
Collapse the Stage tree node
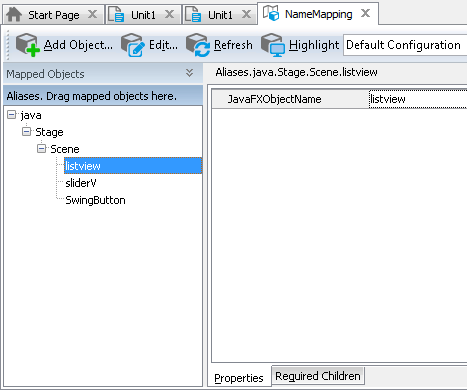(26, 132)
